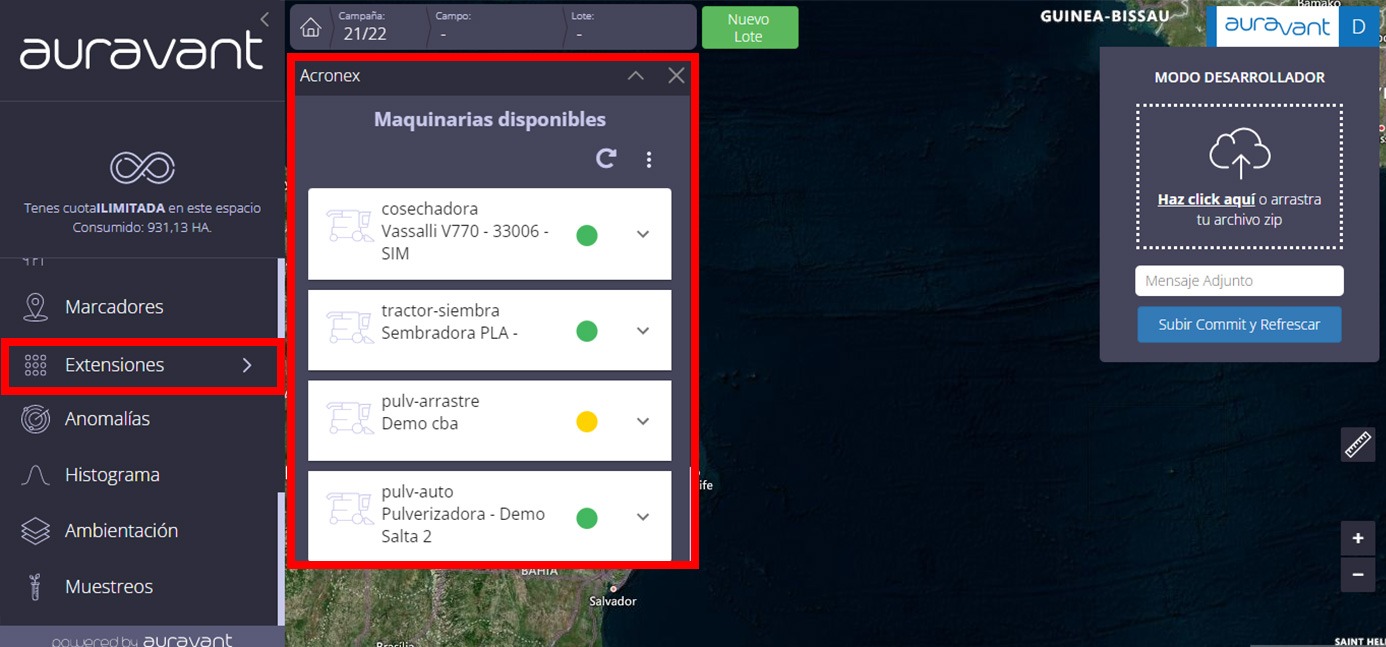The image size is (1386, 647).
Task: Click the Acronex panel scrollbar
Action: click(x=690, y=512)
